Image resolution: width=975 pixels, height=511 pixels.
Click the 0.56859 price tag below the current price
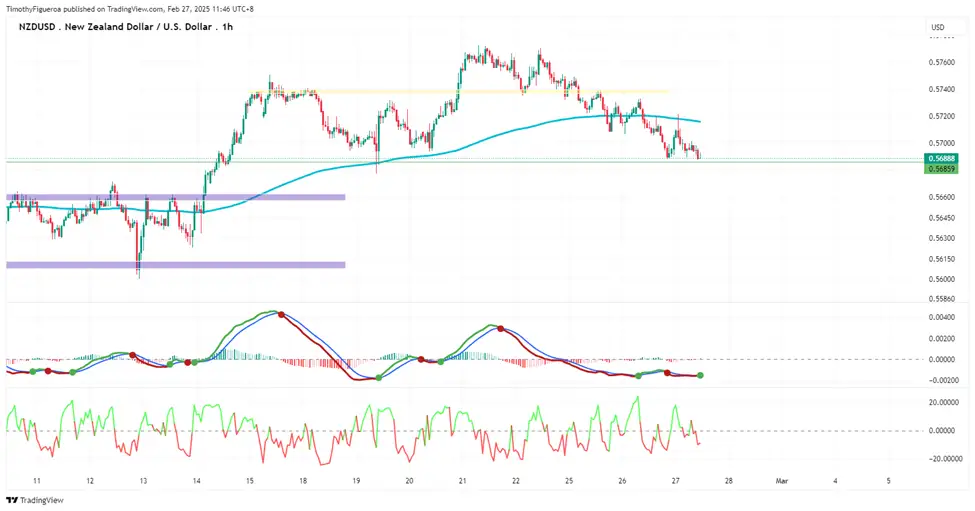940,168
